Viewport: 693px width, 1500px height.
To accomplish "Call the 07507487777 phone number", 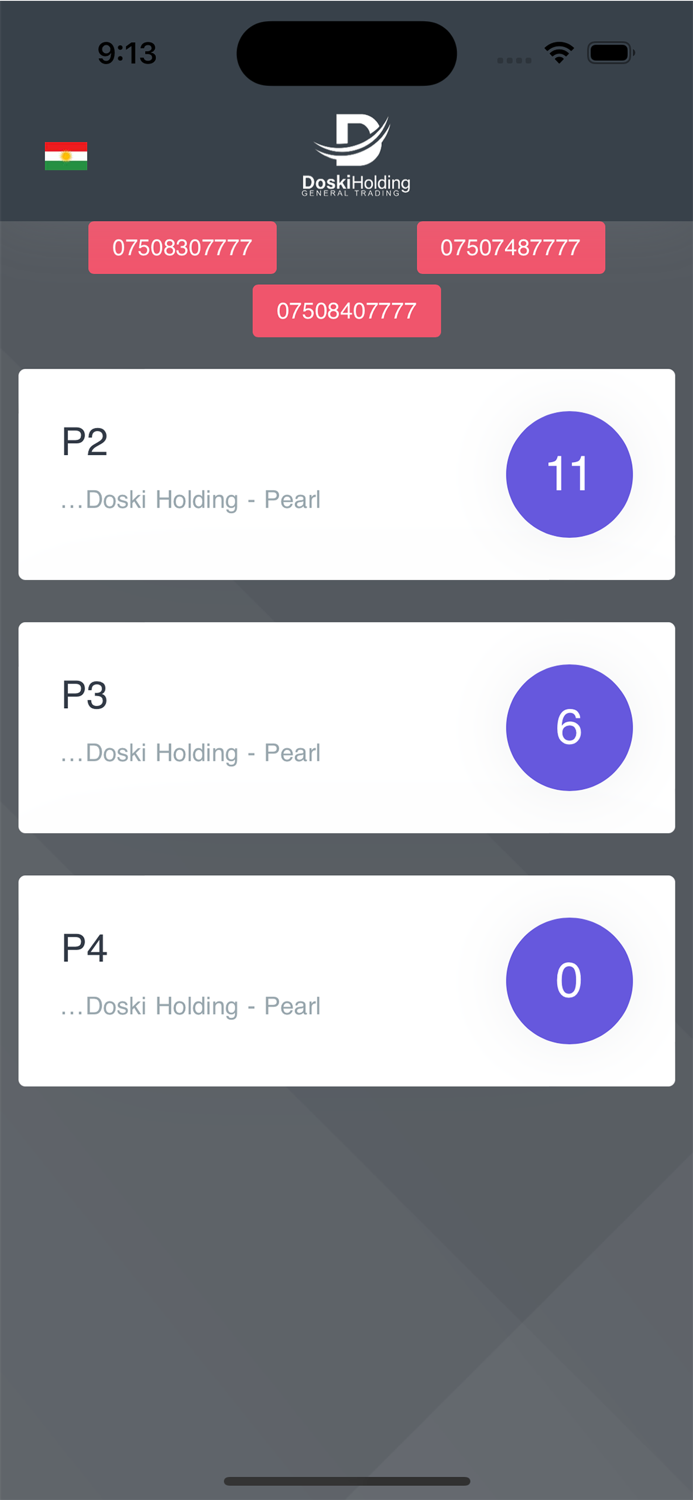I will coord(511,247).
